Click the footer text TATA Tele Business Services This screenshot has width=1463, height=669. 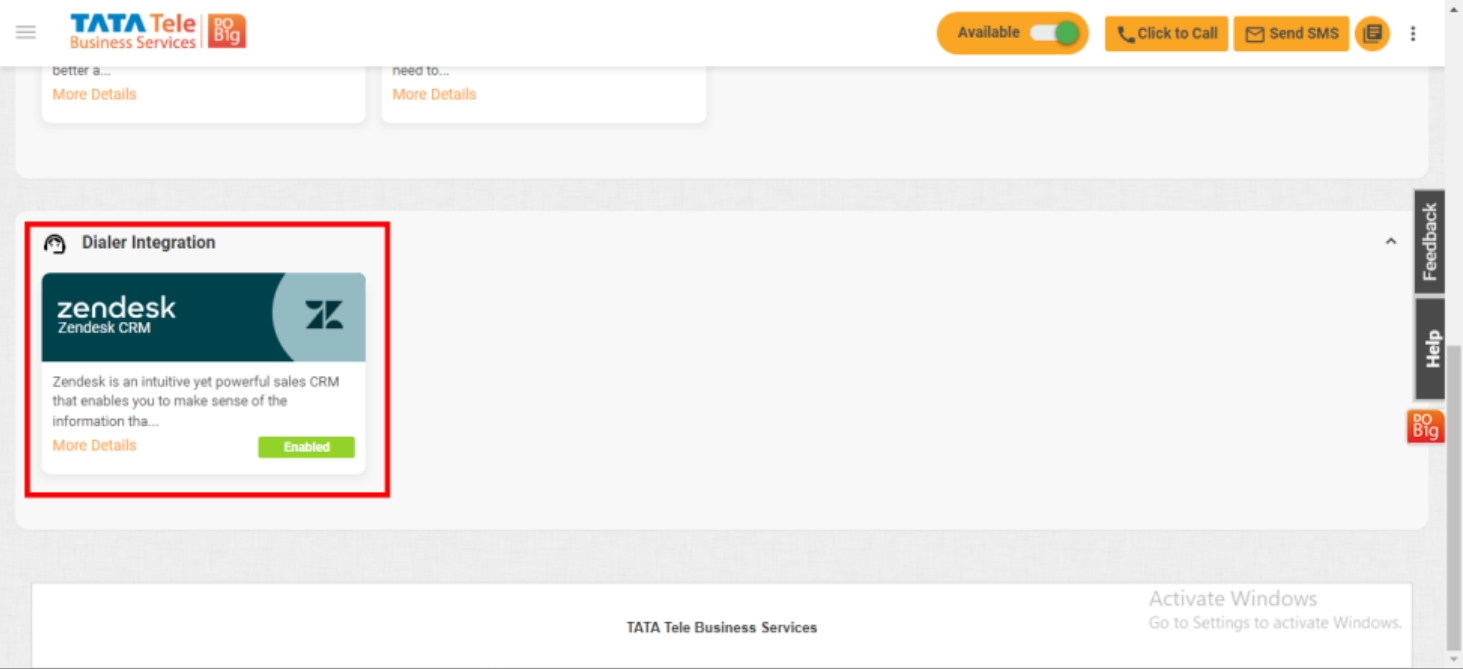tap(722, 627)
